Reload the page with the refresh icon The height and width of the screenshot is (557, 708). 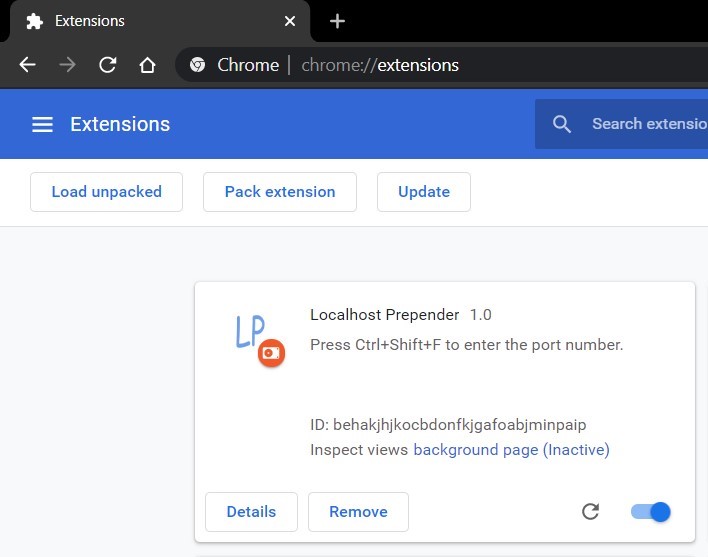(x=107, y=65)
